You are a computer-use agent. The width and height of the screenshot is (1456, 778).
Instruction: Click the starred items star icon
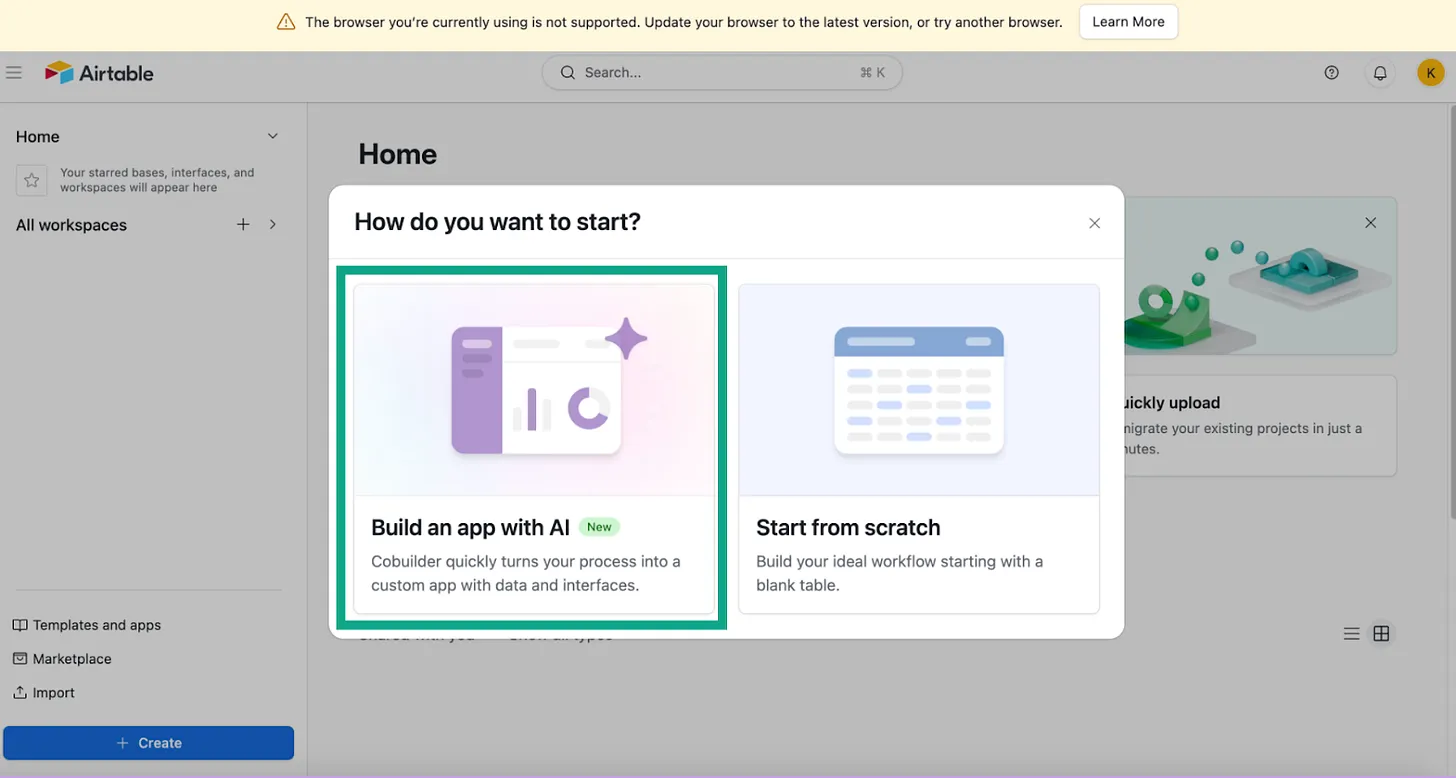32,180
